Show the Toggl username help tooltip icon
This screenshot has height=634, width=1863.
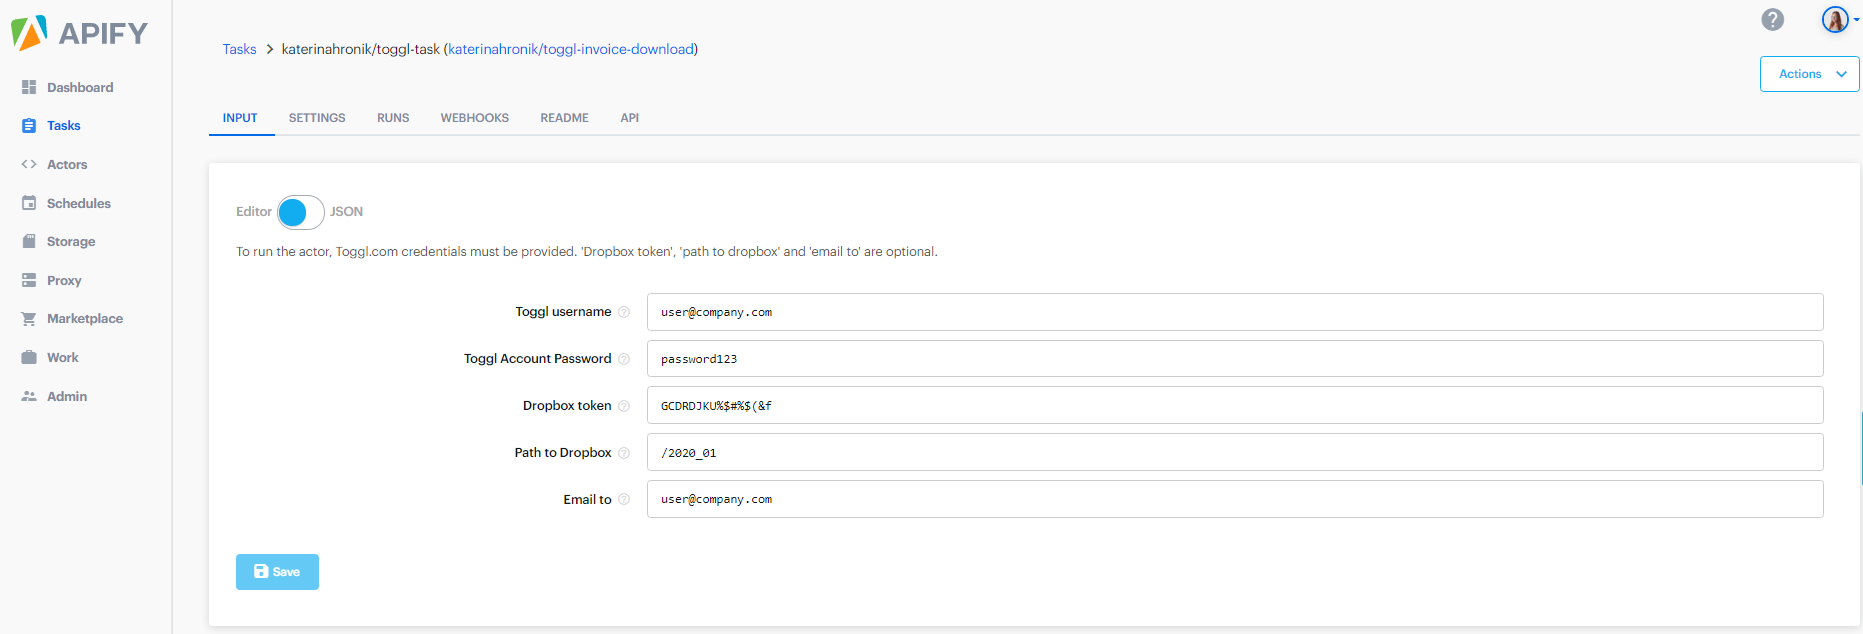pos(624,312)
